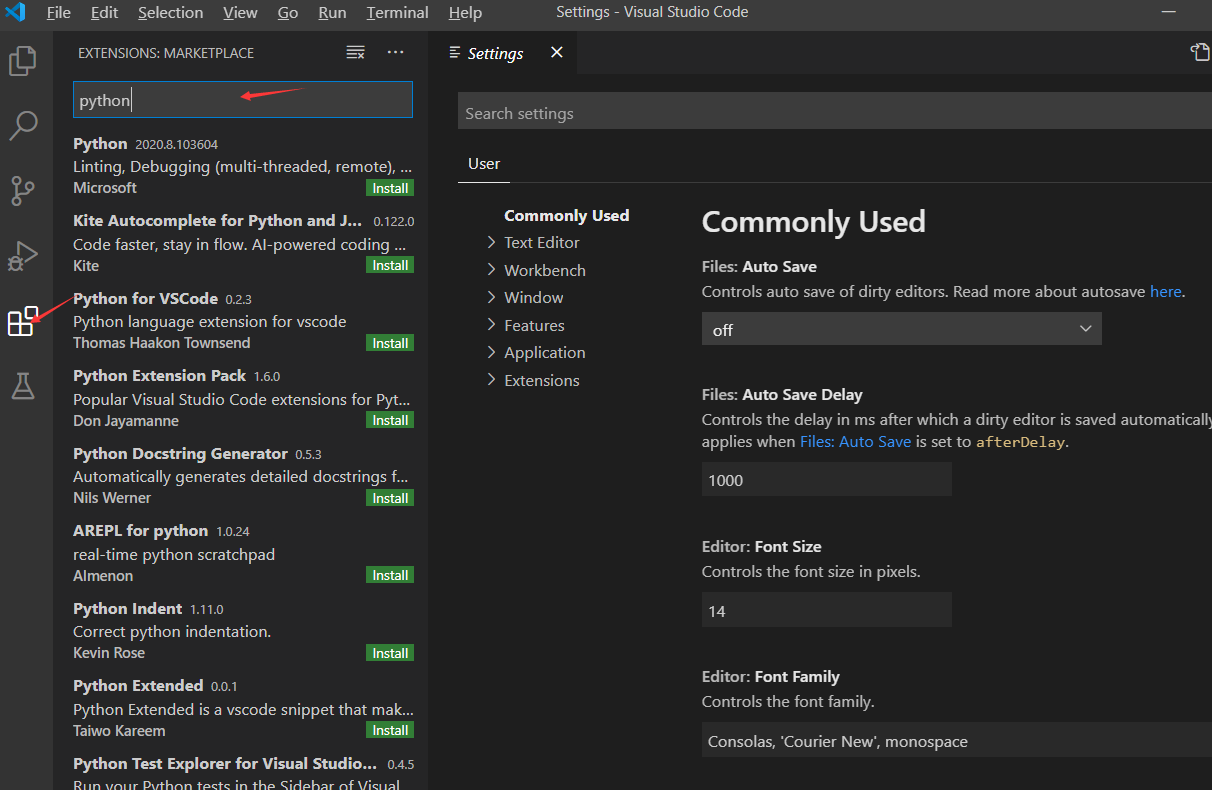Viewport: 1212px width, 790px height.
Task: Open Python extension by Microsoft title
Action: click(100, 143)
